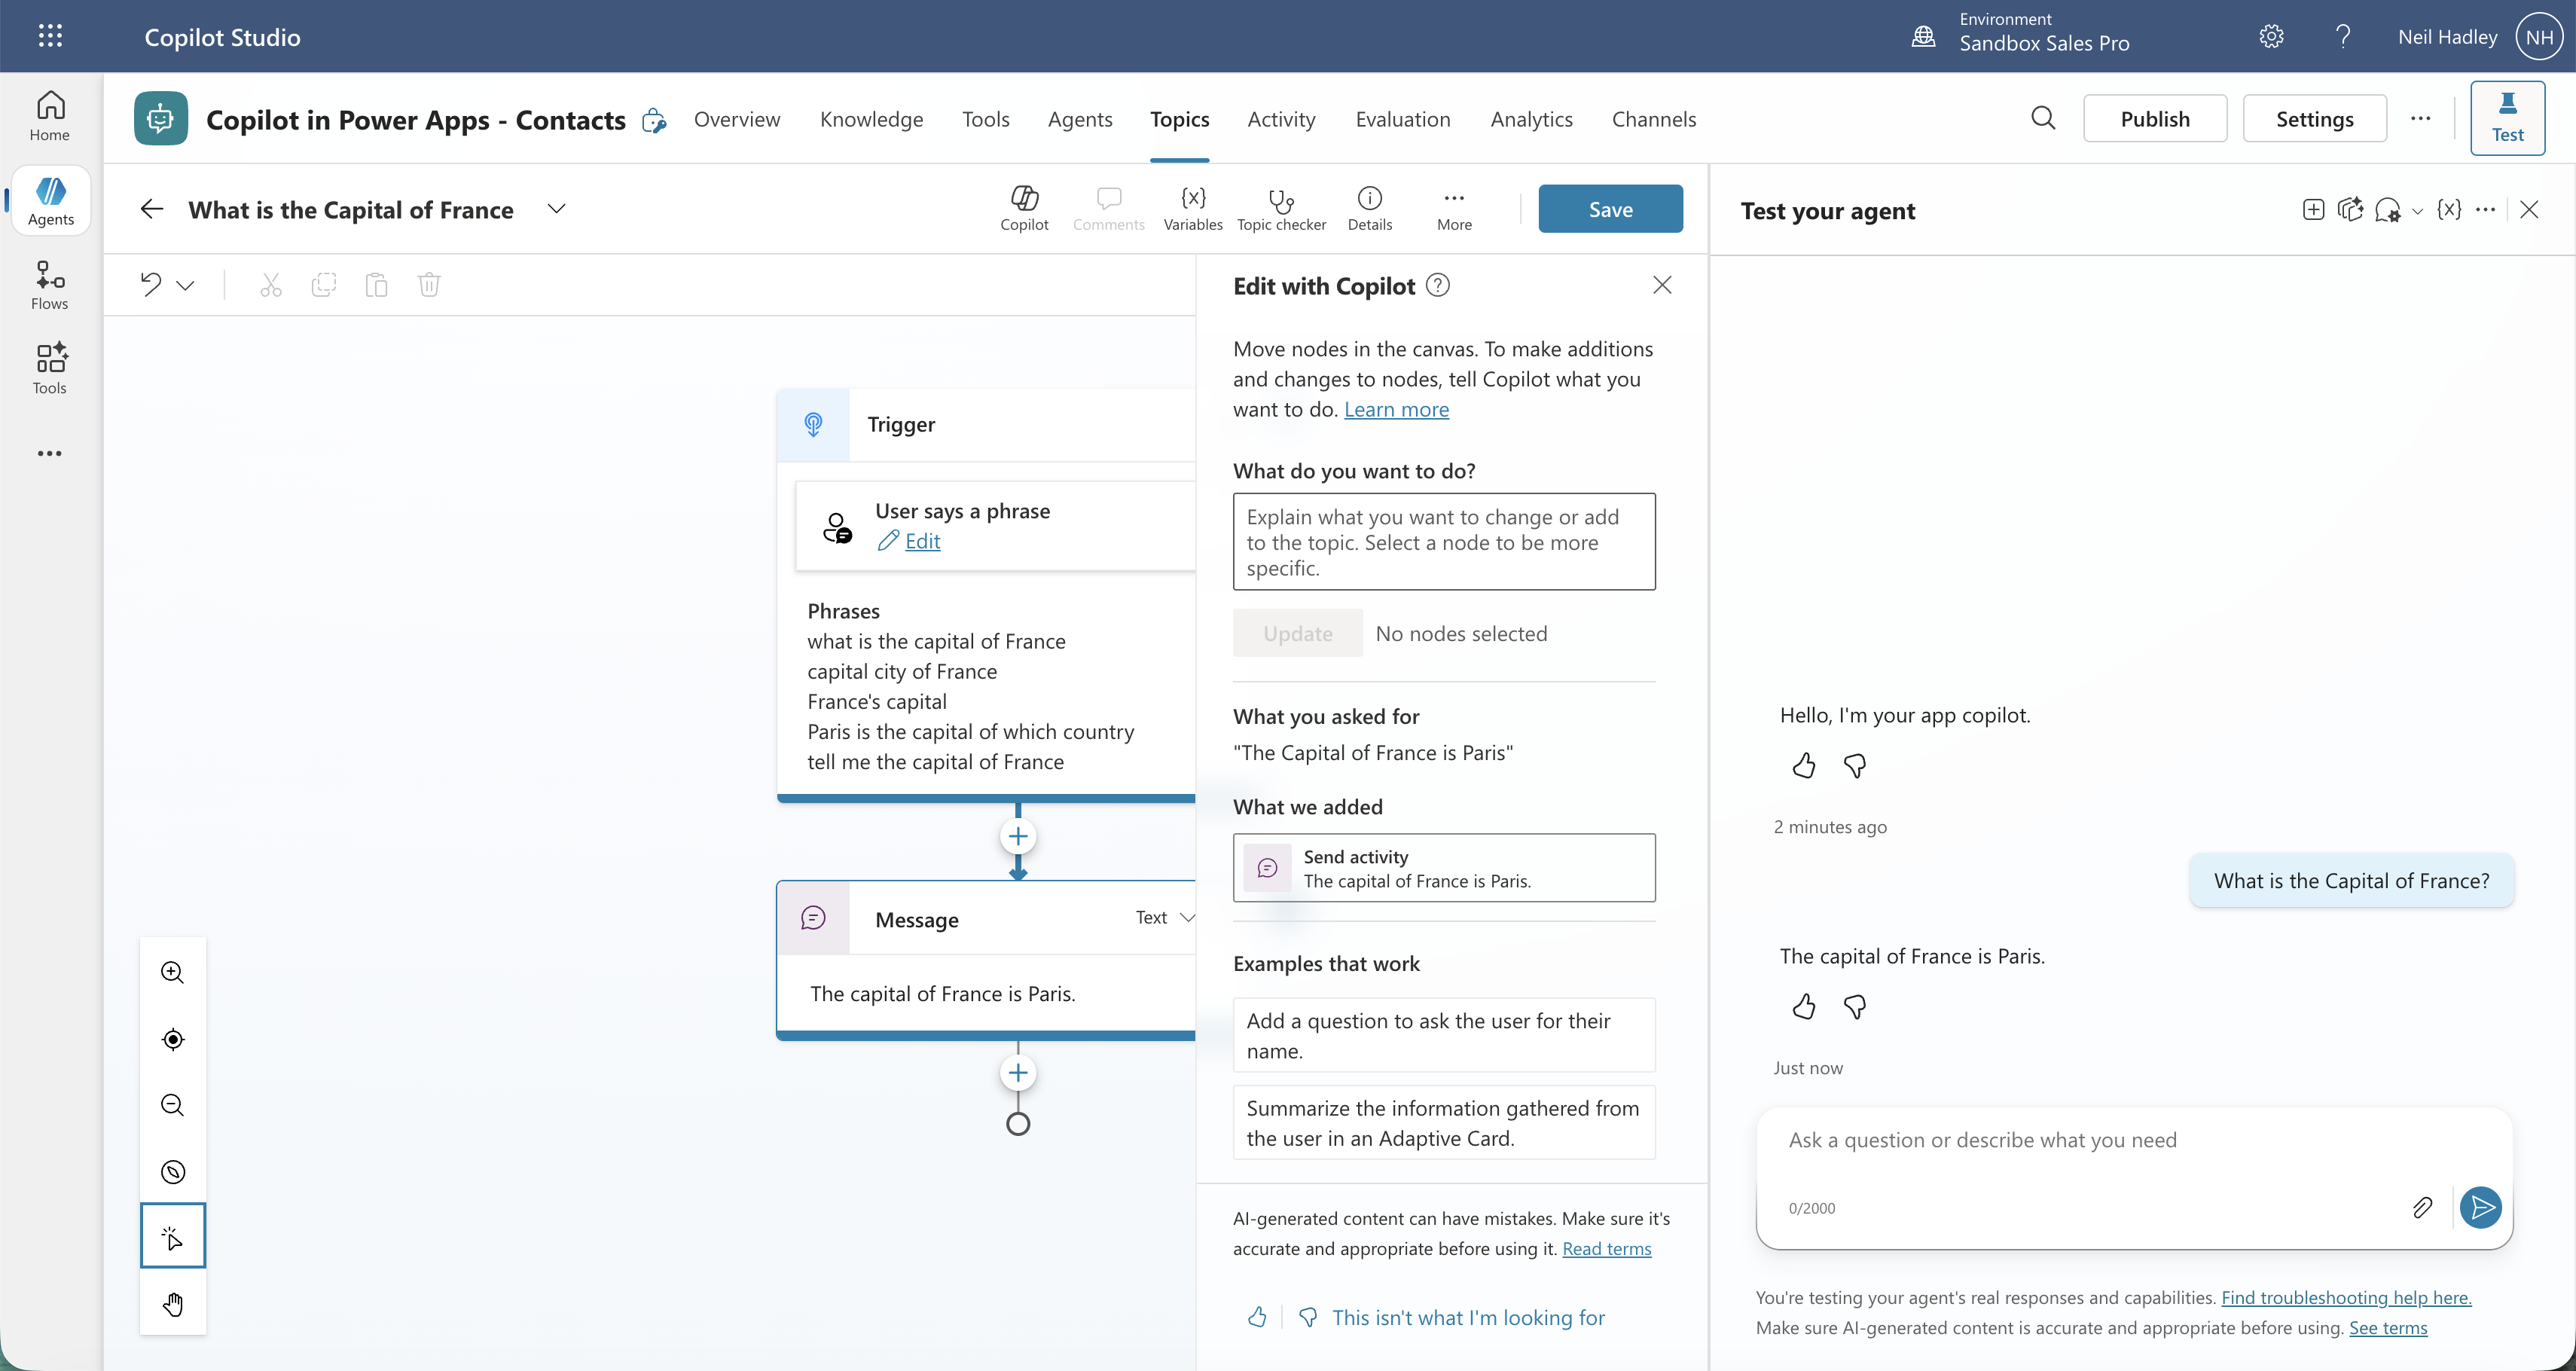Open the More toolbar menu
Viewport: 2576px width, 1371px height.
click(x=1454, y=208)
